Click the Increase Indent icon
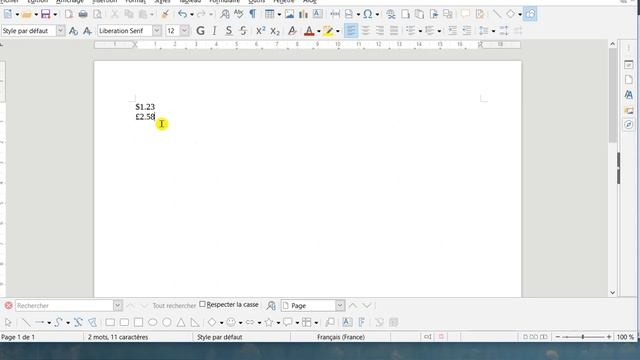 click(x=452, y=31)
